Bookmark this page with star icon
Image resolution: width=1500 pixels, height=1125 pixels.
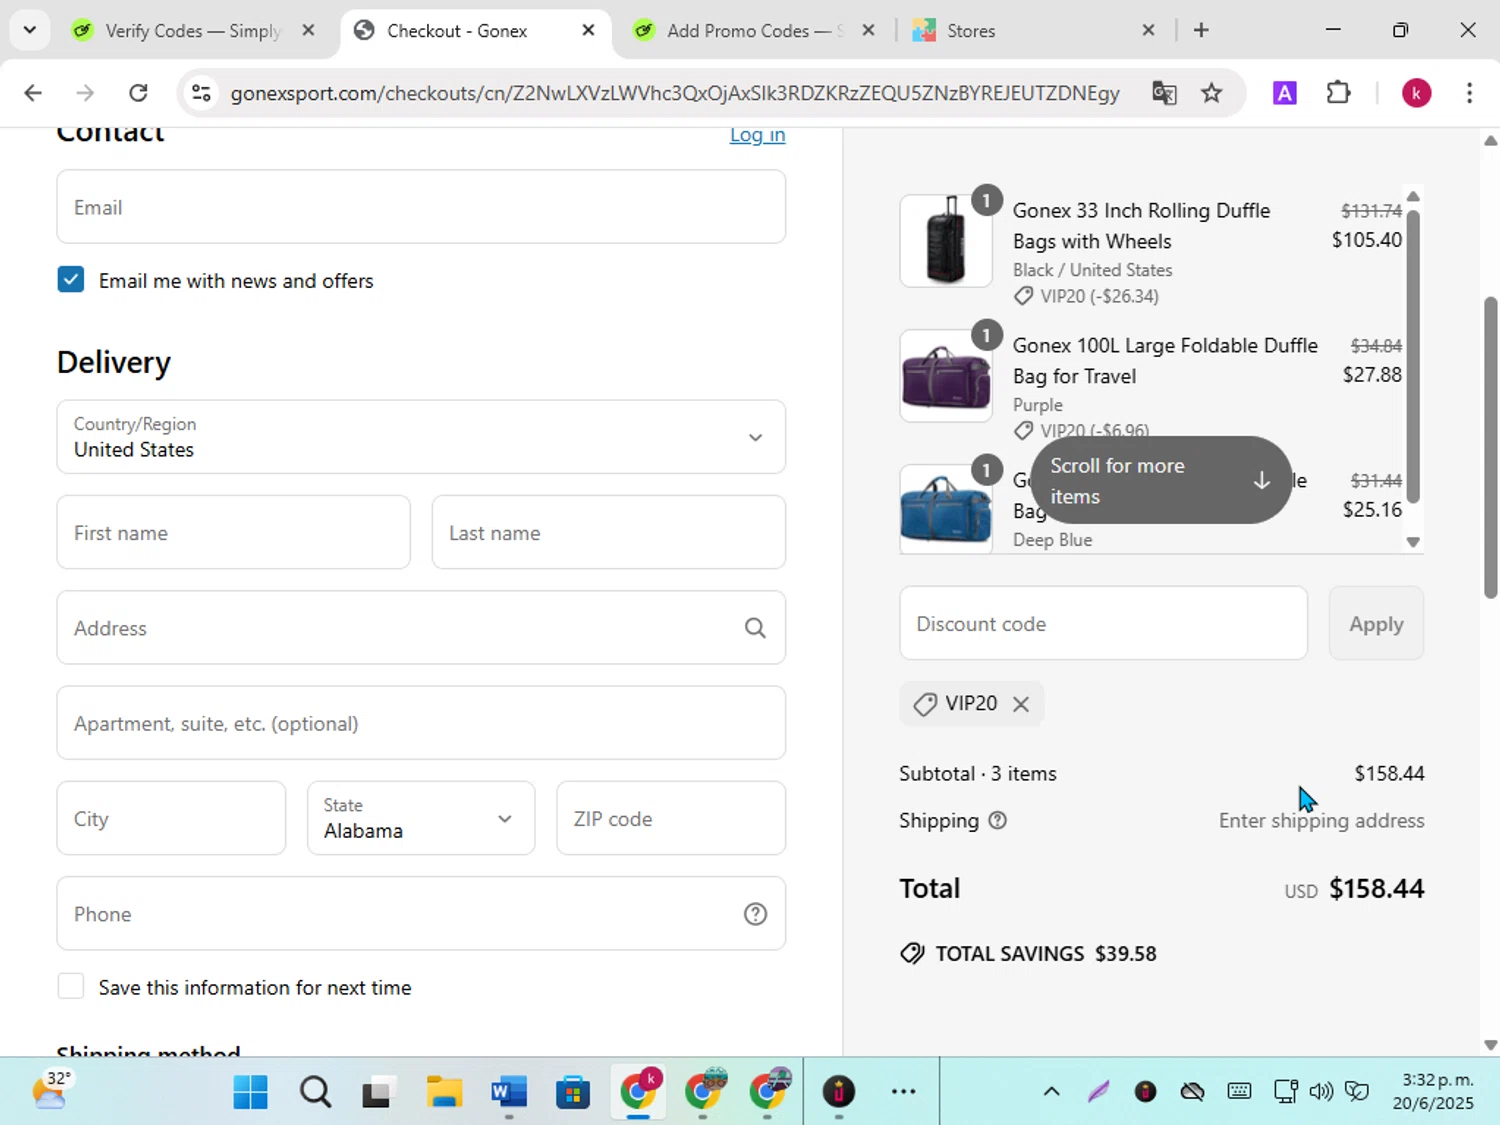[x=1212, y=93]
